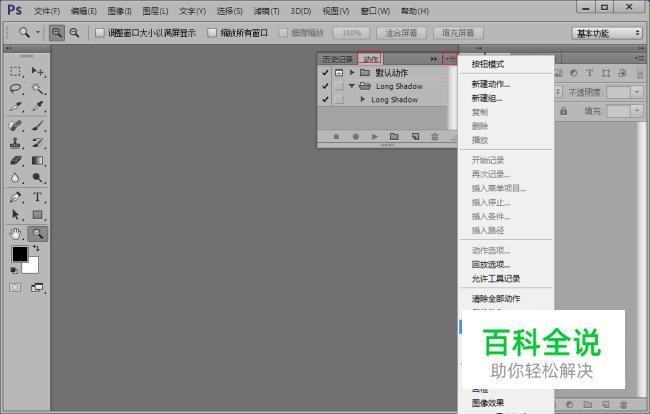Select the Hand tool

(x=16, y=234)
